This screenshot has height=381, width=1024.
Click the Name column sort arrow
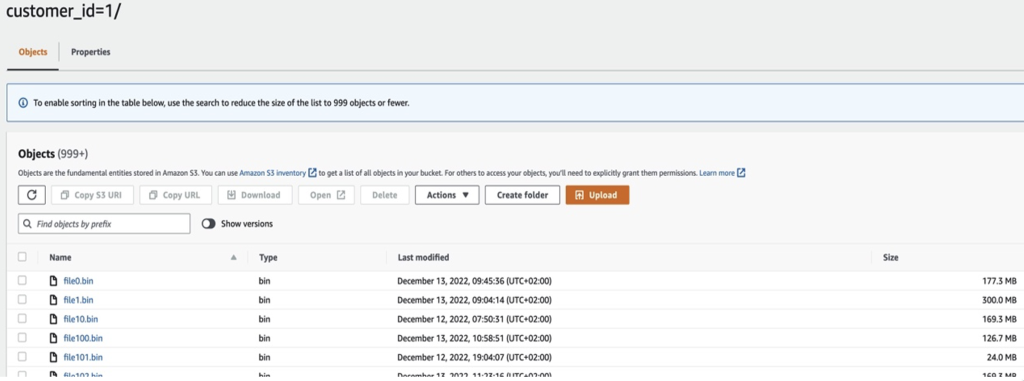[233, 257]
